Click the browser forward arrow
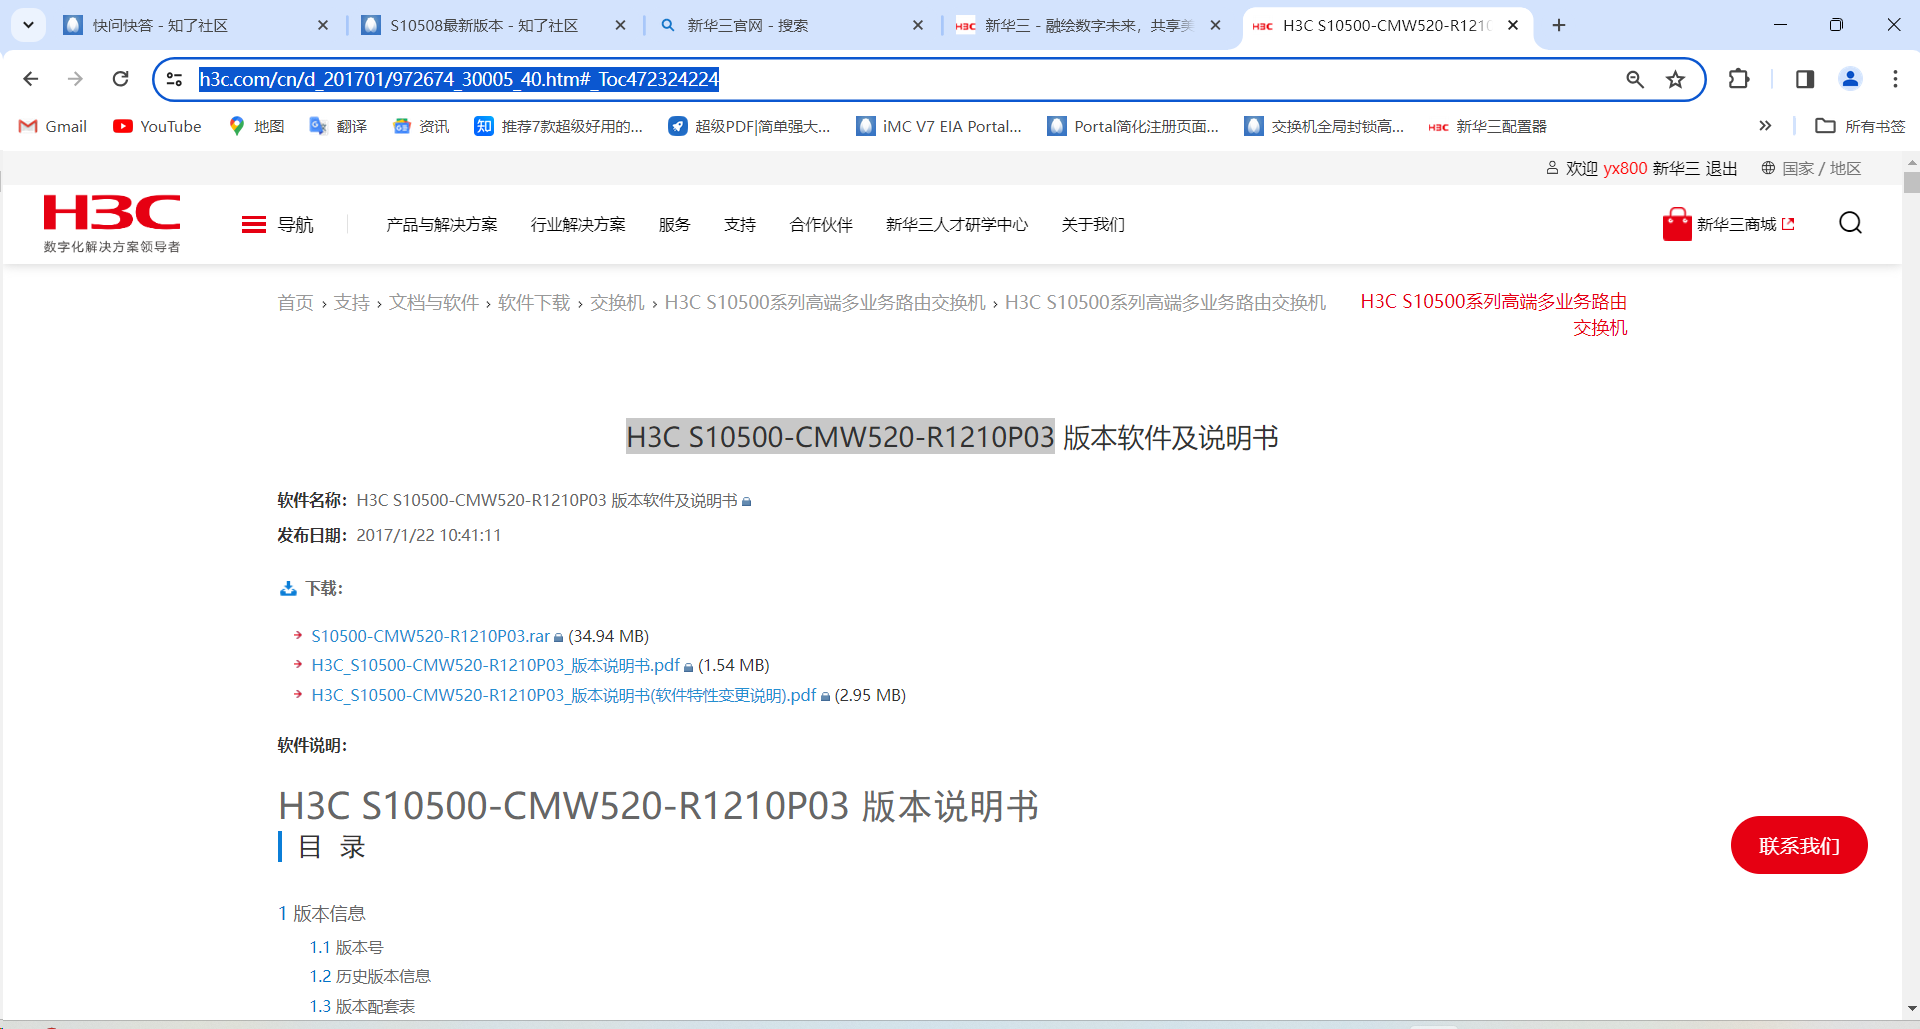 [75, 79]
